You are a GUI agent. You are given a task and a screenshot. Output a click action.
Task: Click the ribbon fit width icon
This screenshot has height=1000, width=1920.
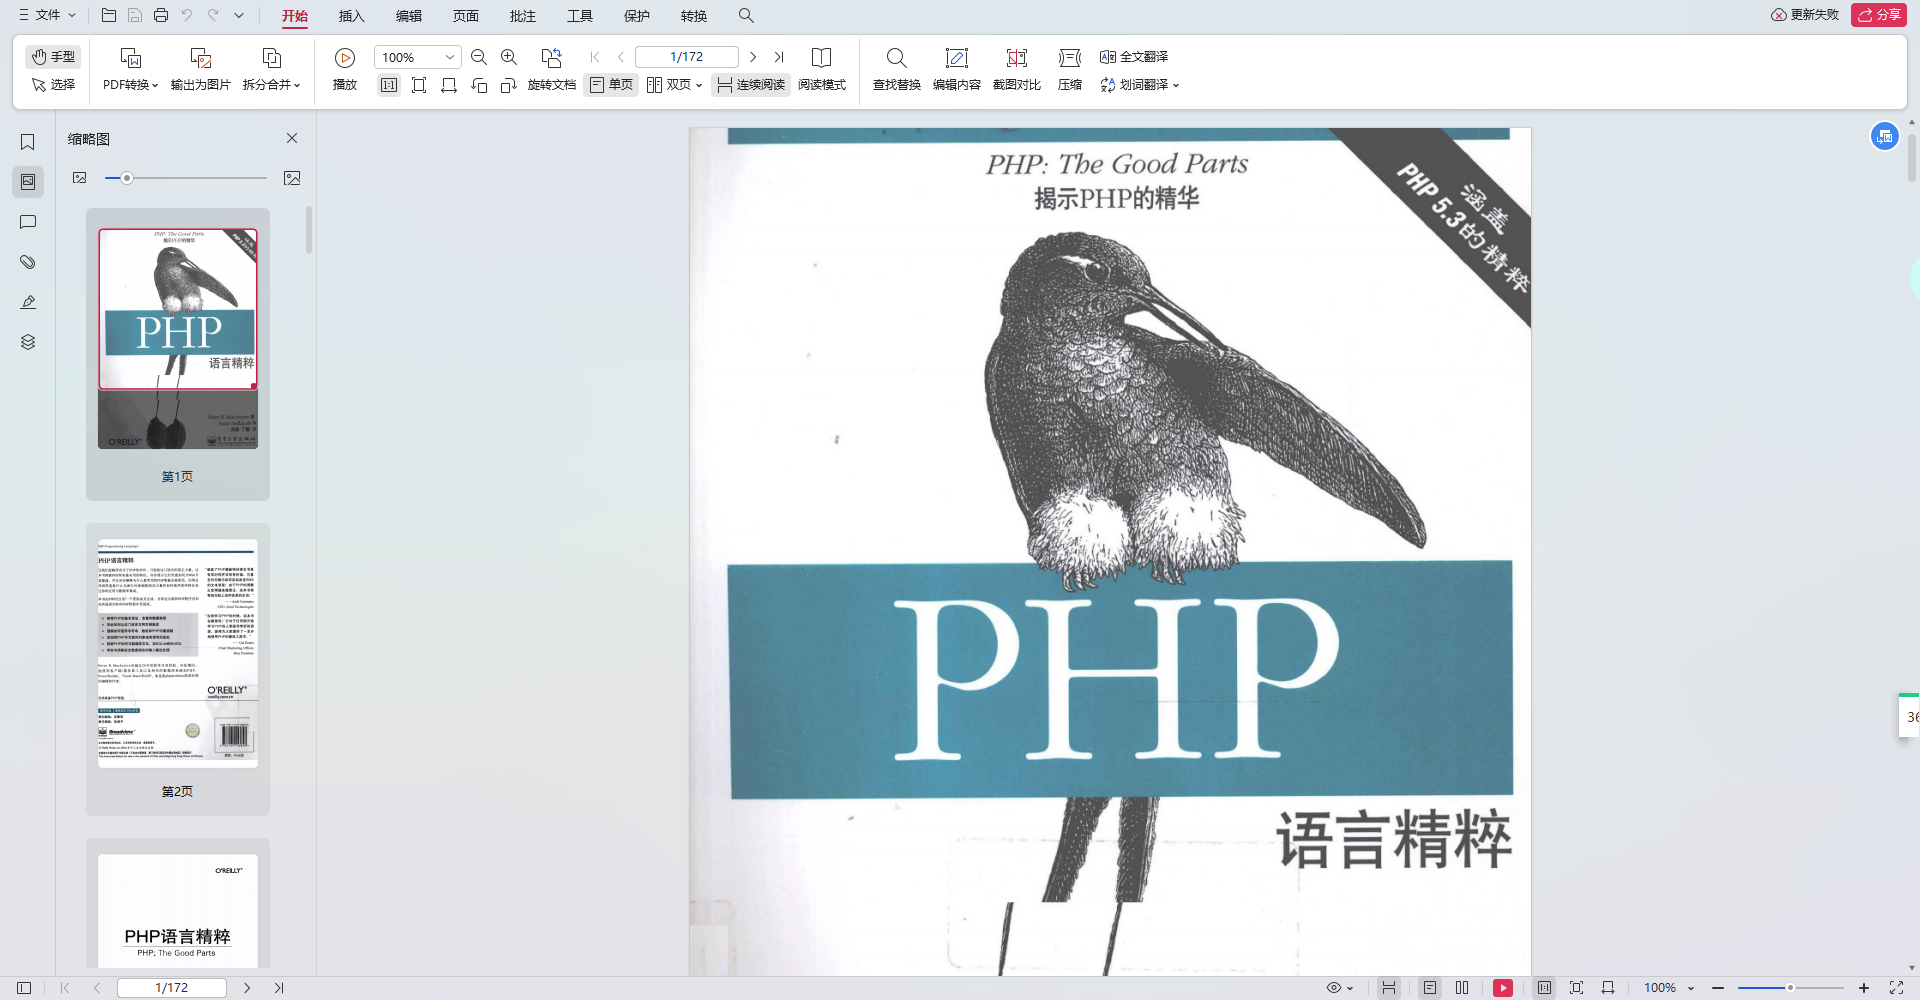click(449, 85)
